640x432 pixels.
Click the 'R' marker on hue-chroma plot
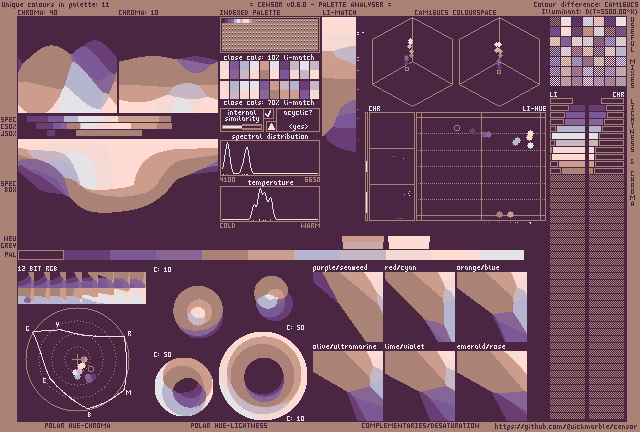coord(129,334)
